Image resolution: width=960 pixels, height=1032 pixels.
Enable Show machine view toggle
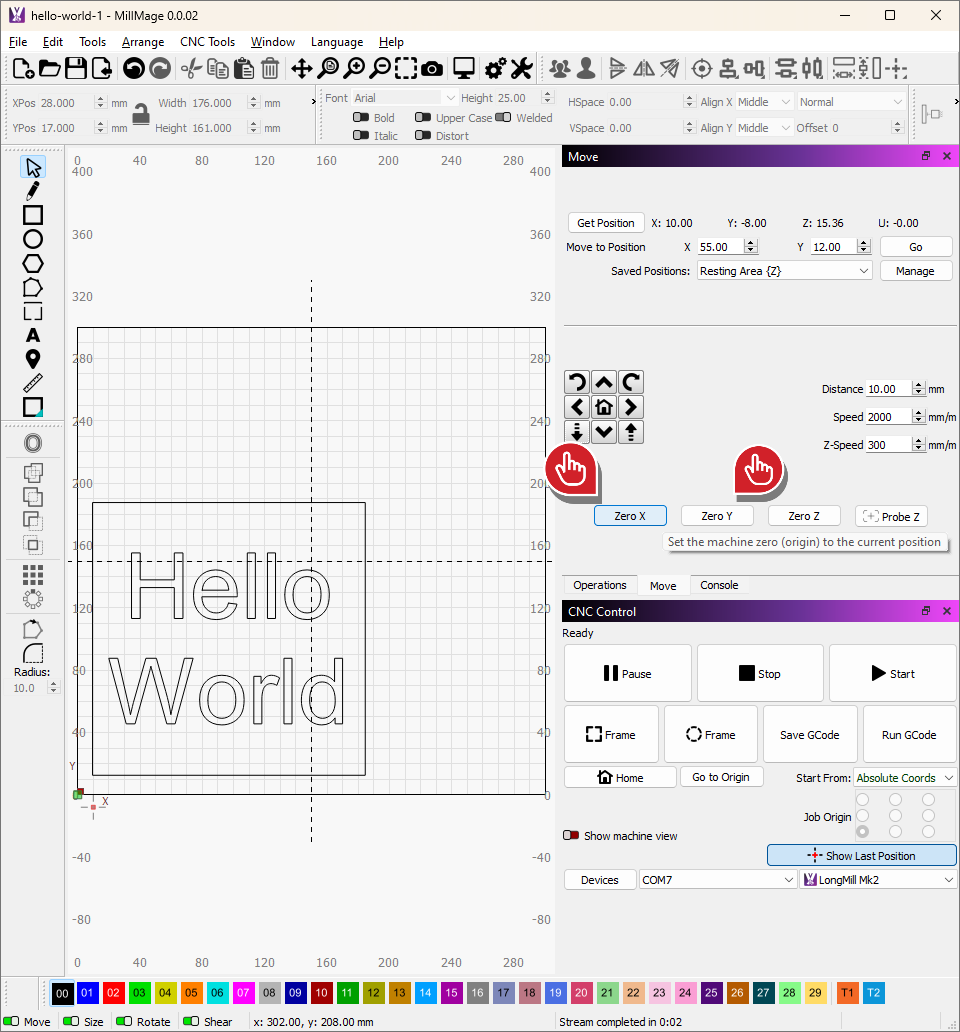(x=571, y=836)
